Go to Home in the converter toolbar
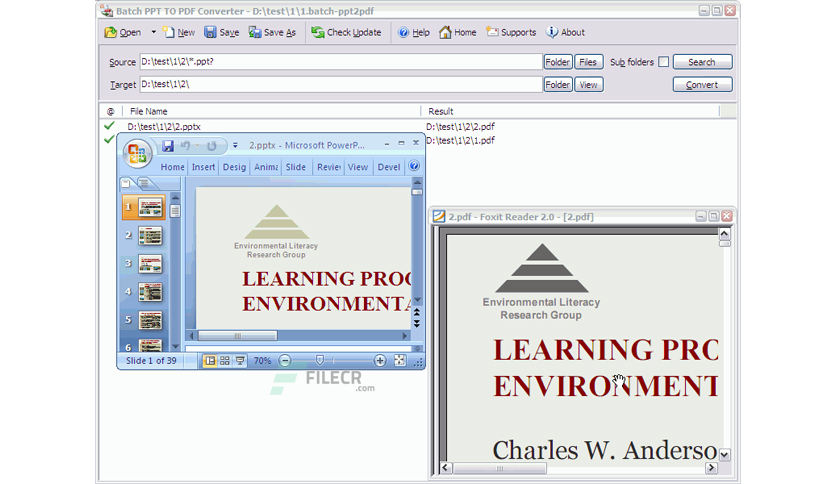The image size is (836, 484). tap(457, 33)
